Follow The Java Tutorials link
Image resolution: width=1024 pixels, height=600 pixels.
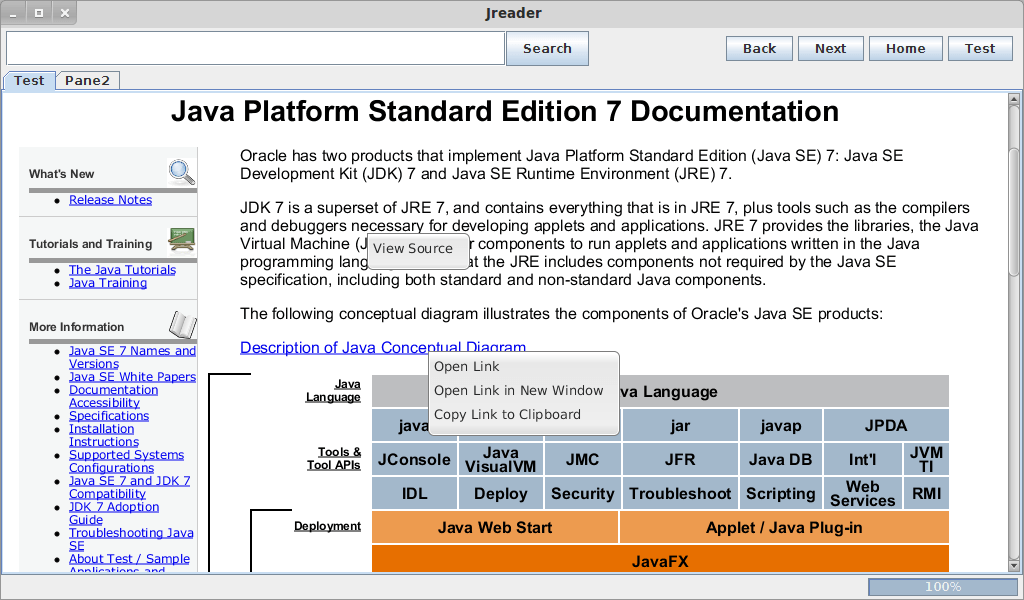coord(122,269)
